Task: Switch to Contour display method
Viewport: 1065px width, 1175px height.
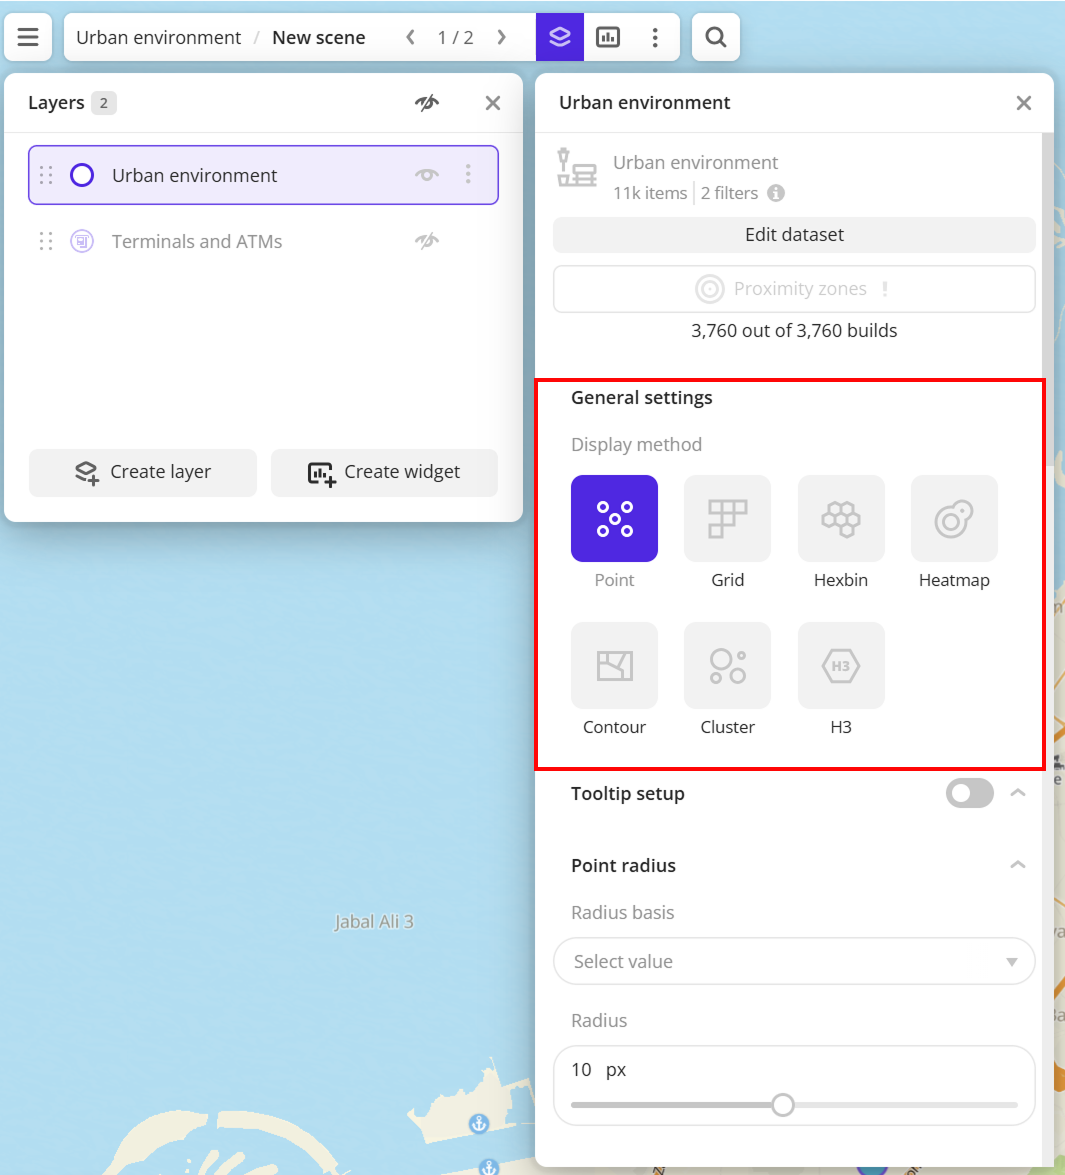Action: [614, 666]
